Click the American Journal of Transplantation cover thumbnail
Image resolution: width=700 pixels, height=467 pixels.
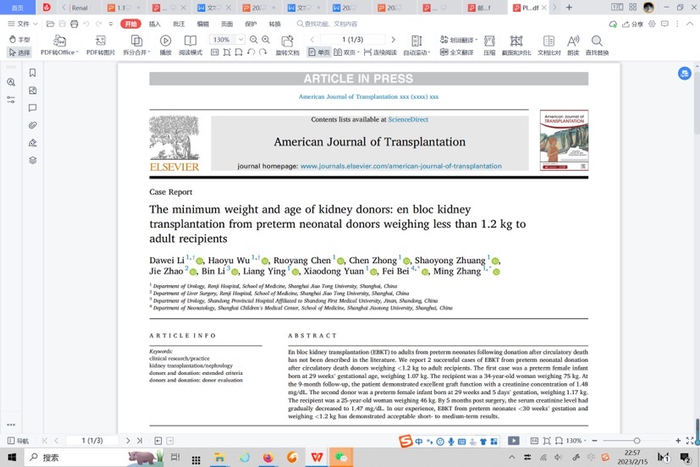pyautogui.click(x=564, y=140)
